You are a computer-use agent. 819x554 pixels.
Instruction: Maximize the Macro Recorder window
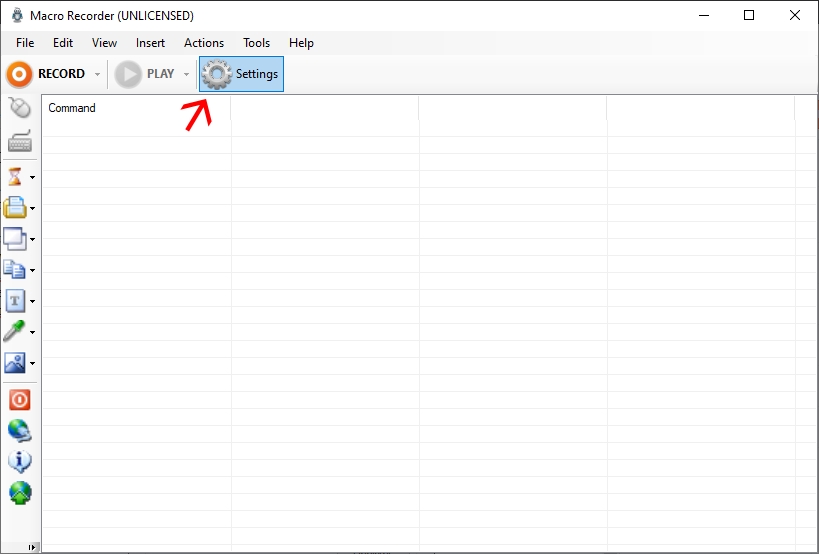pyautogui.click(x=749, y=15)
